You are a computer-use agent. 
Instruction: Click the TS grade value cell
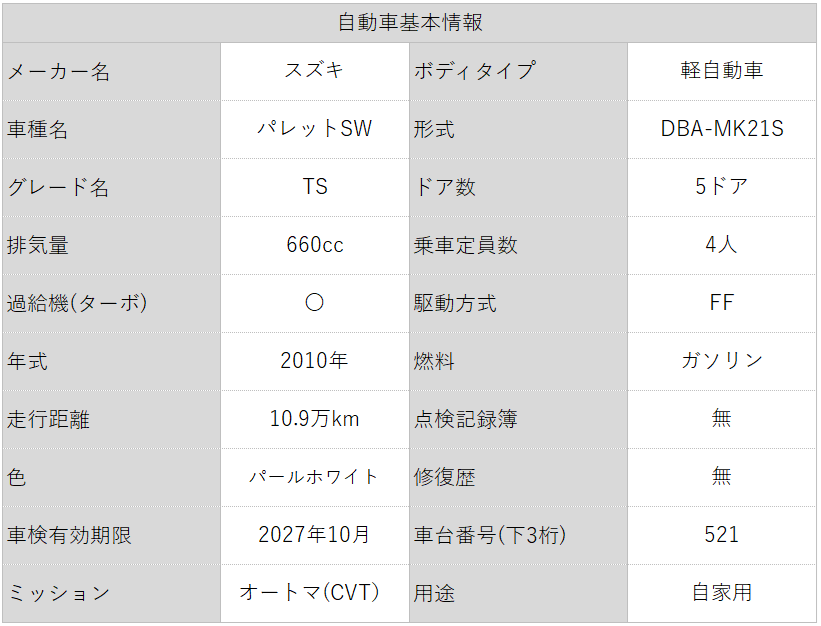point(314,187)
